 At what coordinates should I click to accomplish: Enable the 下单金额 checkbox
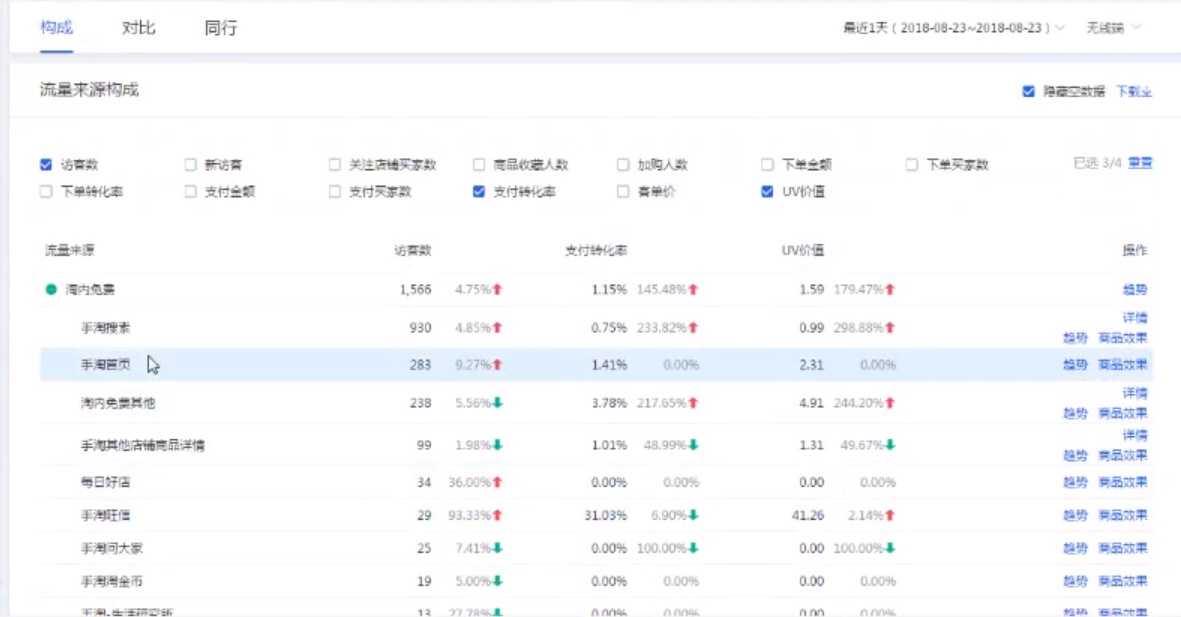pyautogui.click(x=767, y=164)
